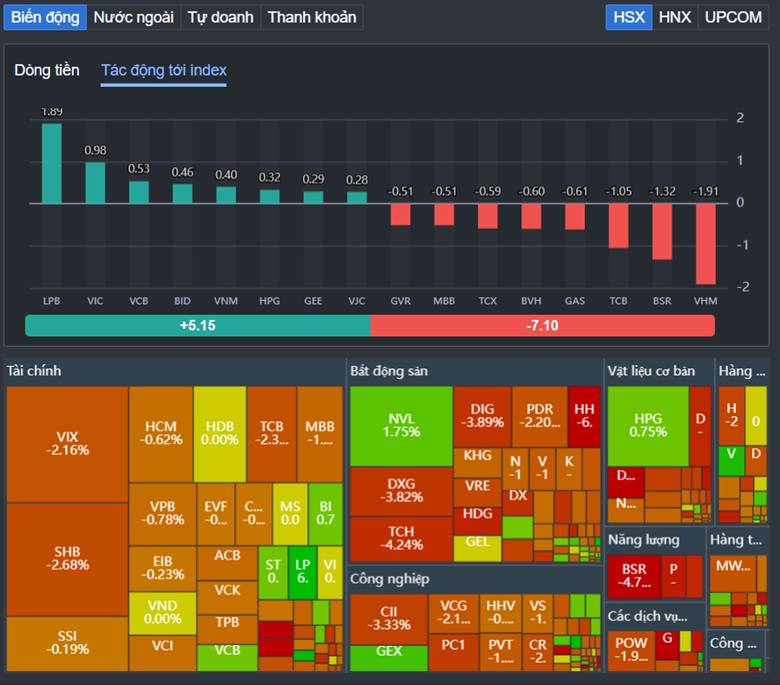780x685 pixels.
Task: Open the VND 0.00% tile
Action: [163, 612]
